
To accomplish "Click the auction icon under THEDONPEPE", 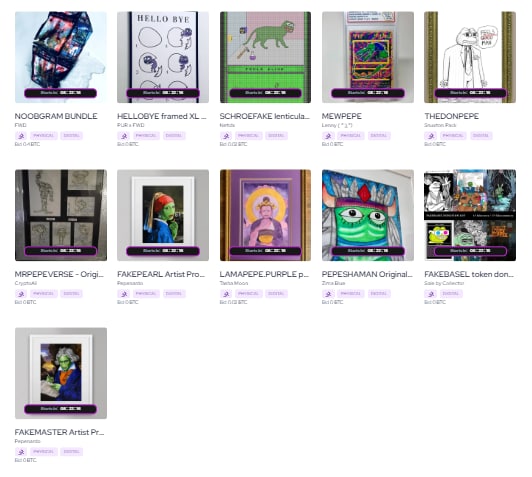I will pos(430,136).
